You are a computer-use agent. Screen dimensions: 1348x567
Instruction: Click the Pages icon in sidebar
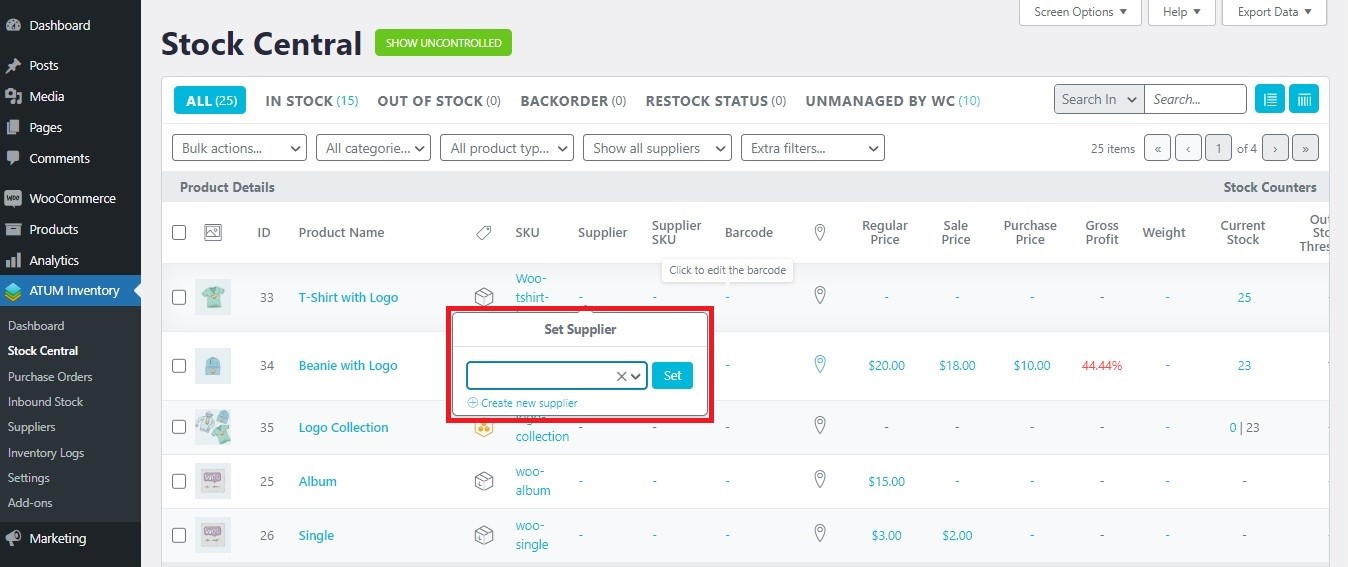[x=13, y=127]
